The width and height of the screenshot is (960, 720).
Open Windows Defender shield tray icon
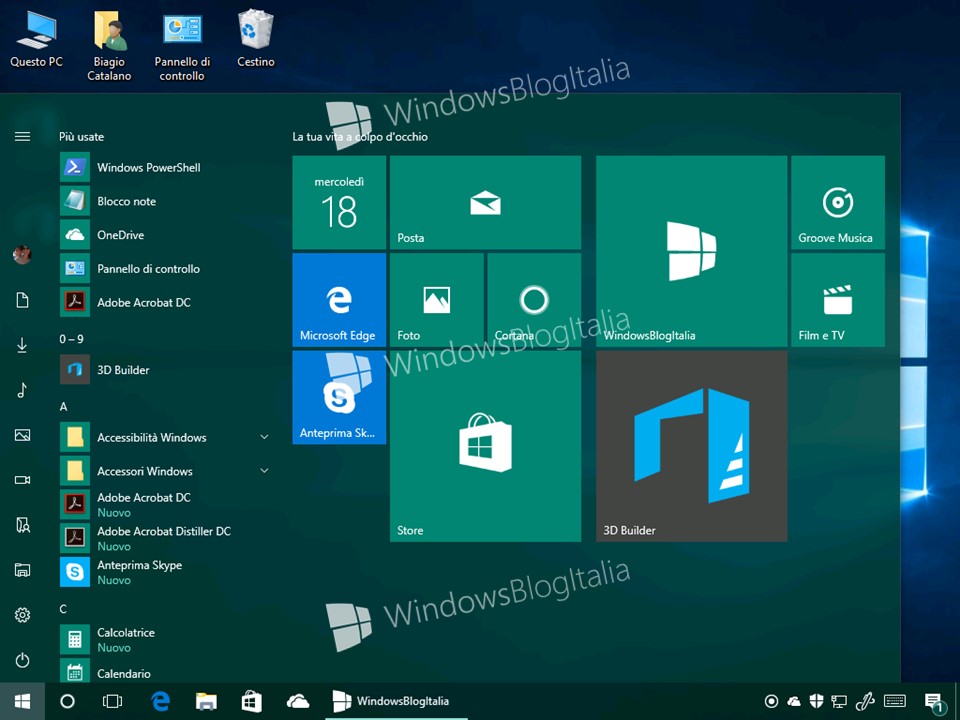pyautogui.click(x=816, y=701)
